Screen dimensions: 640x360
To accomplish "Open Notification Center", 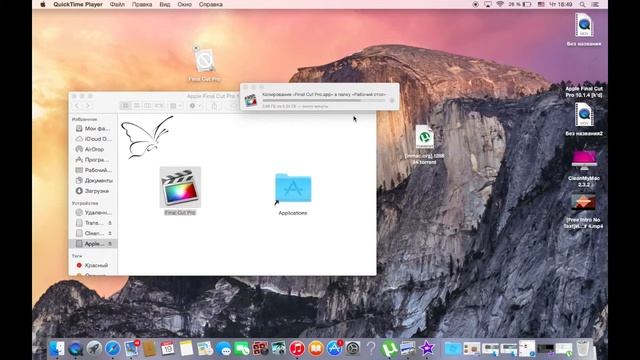I will coord(596,4).
